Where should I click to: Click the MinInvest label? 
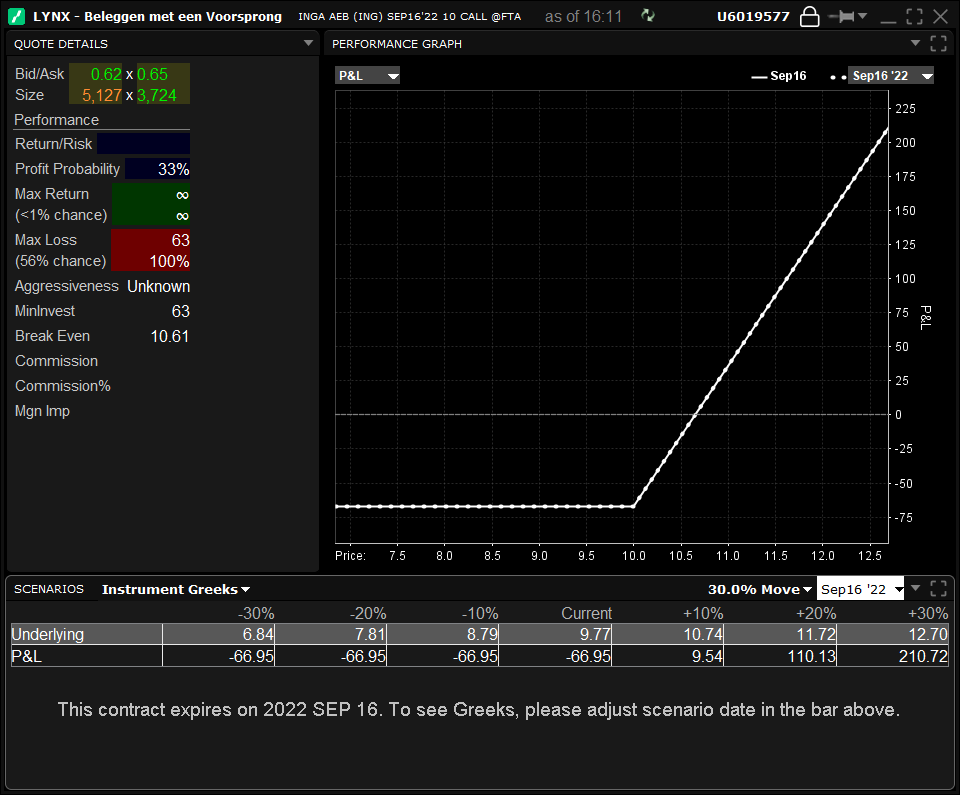tap(45, 311)
